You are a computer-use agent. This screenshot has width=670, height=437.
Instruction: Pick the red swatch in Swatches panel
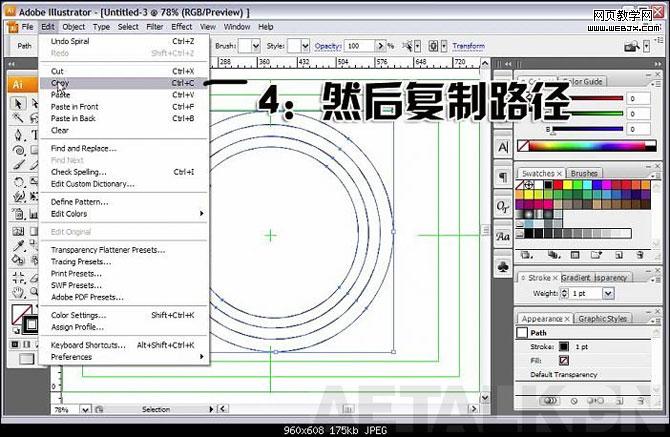[x=558, y=185]
